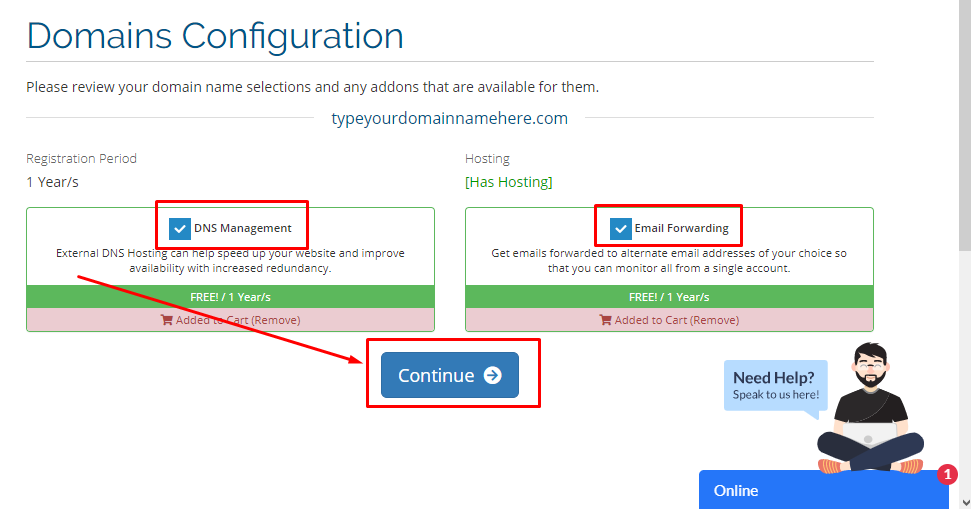This screenshot has width=971, height=509.
Task: Click the typeyourdomainnamehere.com domain name
Action: pos(449,119)
